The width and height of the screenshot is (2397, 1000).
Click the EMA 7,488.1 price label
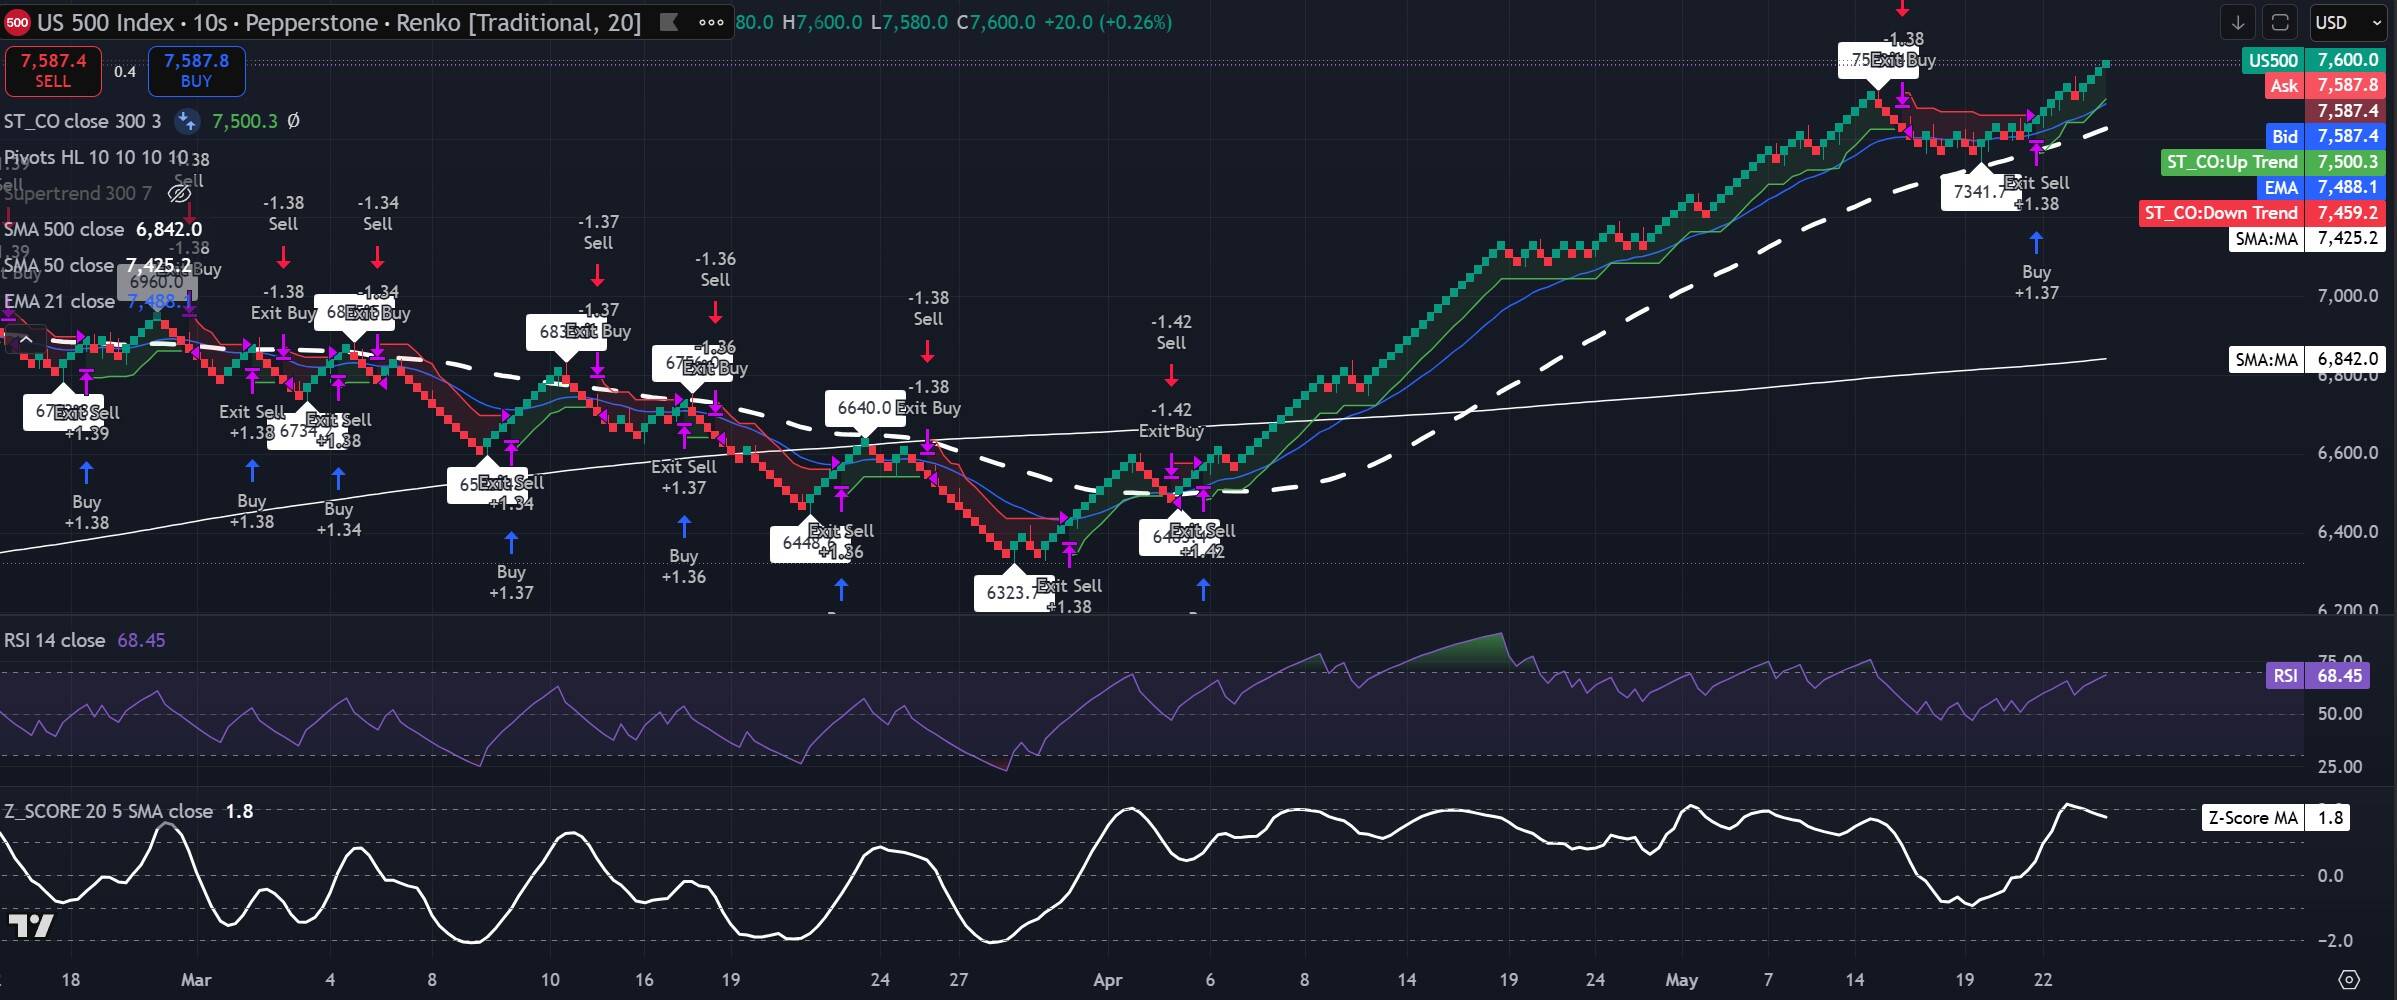pyautogui.click(x=2321, y=187)
